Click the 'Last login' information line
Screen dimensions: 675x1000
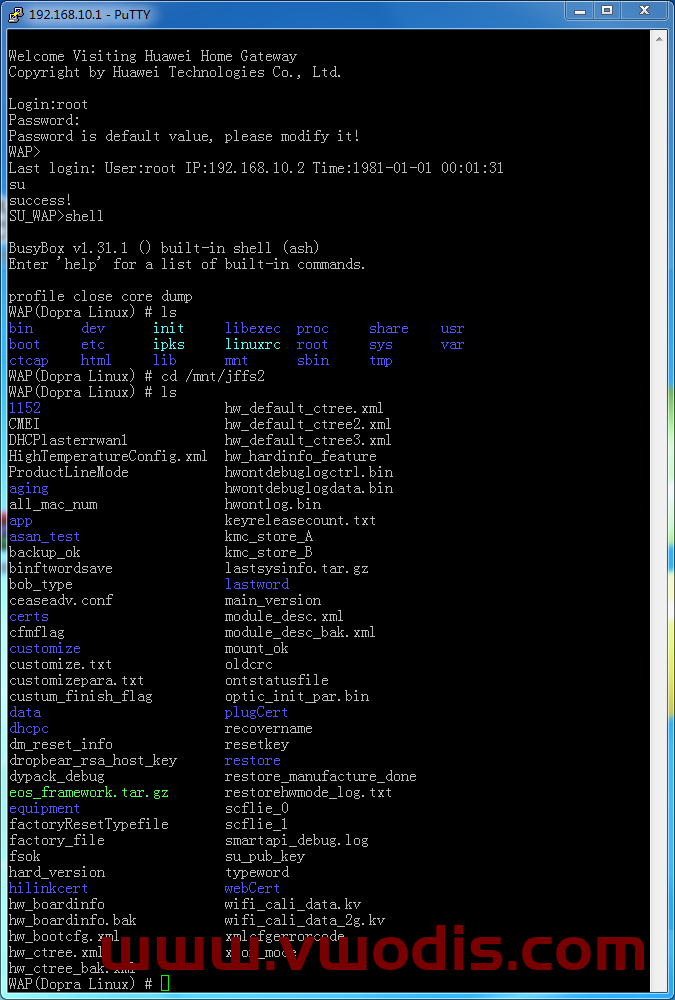pyautogui.click(x=256, y=168)
